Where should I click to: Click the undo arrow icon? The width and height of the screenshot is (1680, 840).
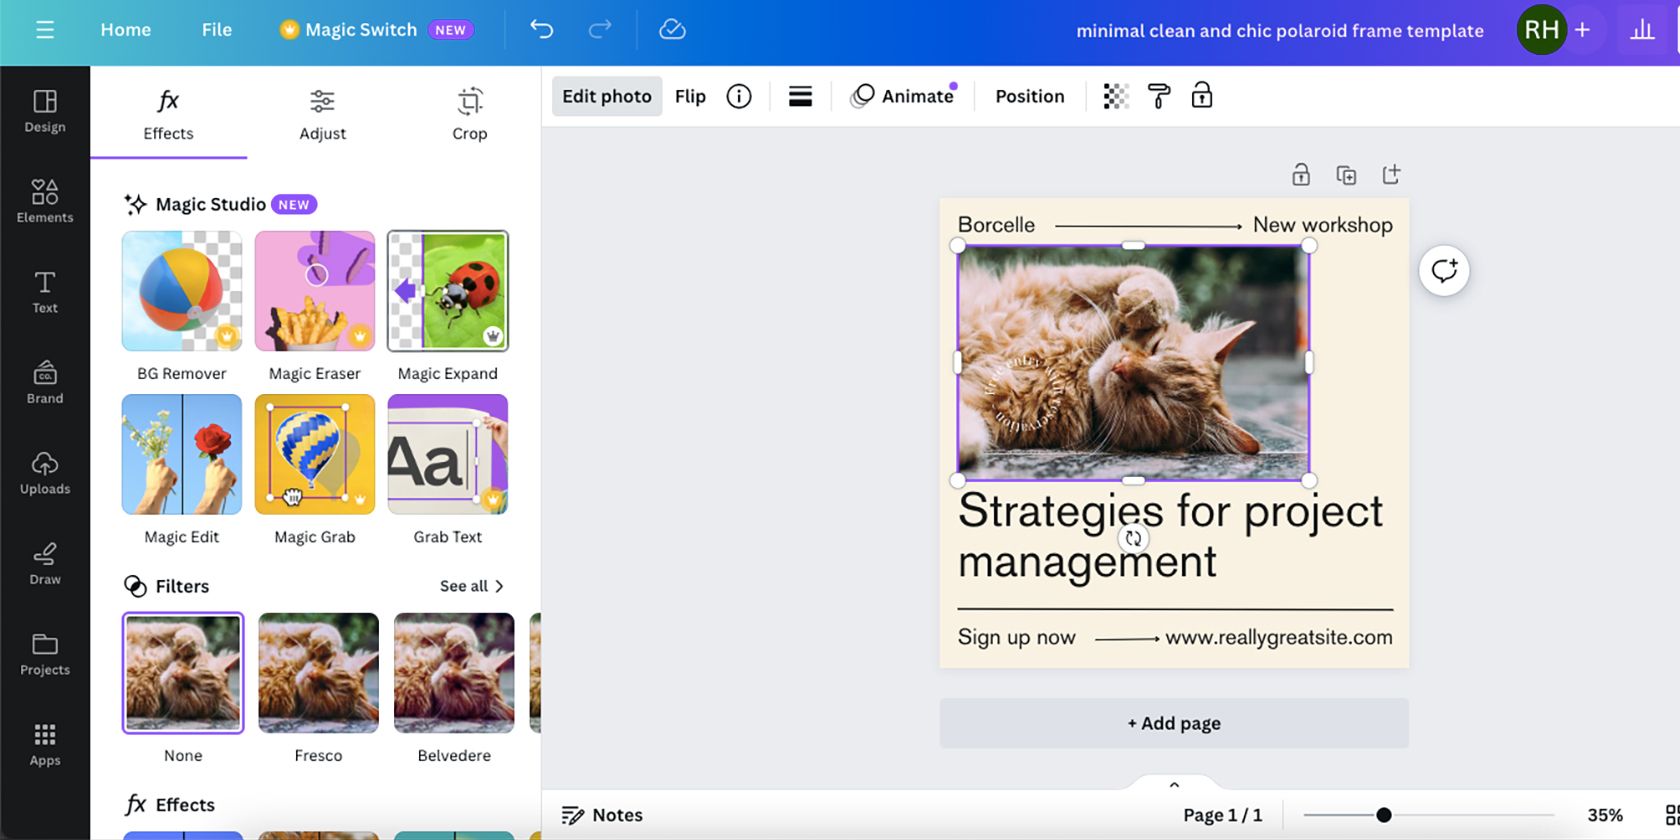point(541,30)
